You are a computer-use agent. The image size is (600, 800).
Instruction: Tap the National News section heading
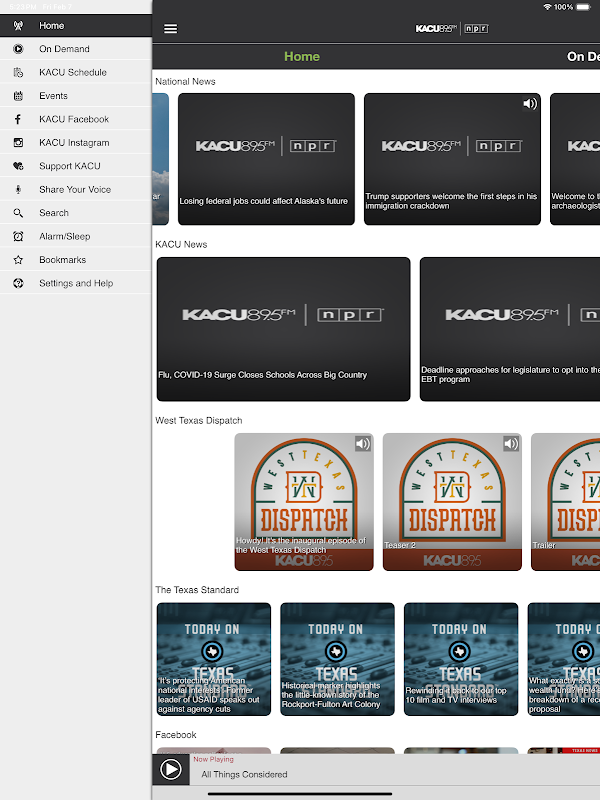[x=185, y=82]
